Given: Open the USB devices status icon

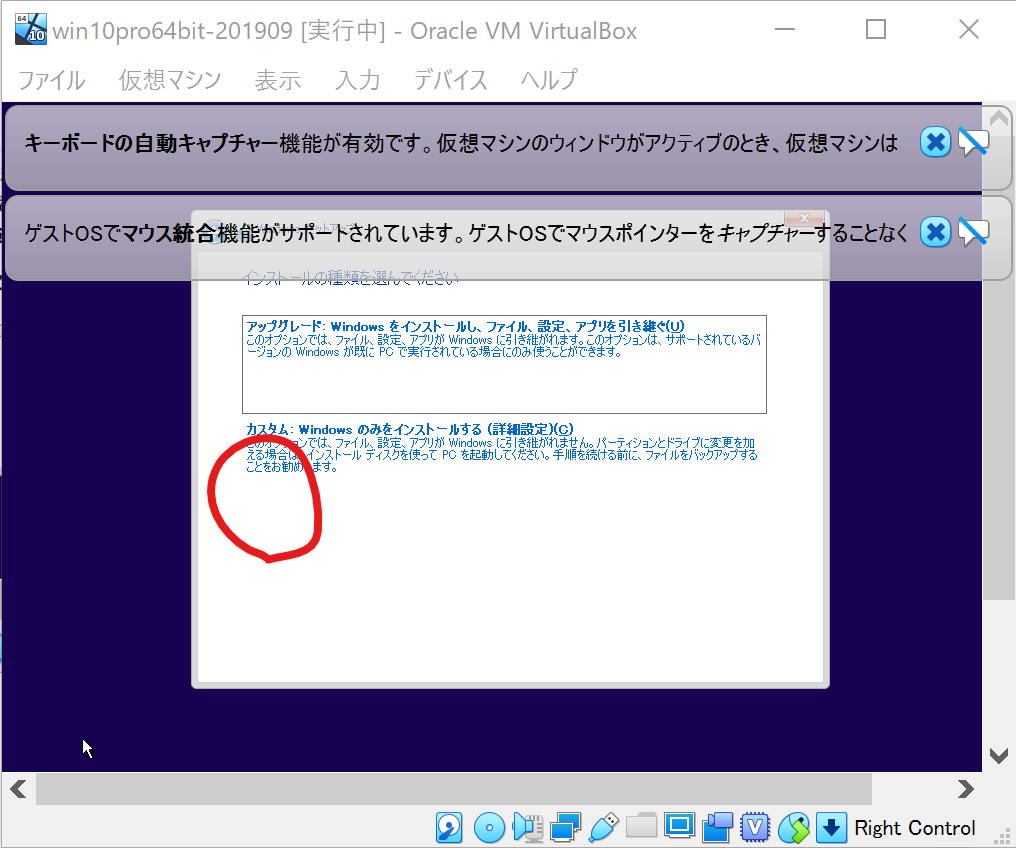Looking at the screenshot, I should (x=603, y=827).
